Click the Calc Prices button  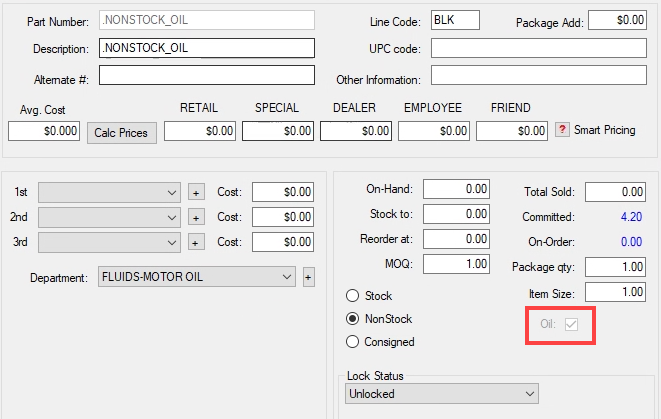point(122,133)
